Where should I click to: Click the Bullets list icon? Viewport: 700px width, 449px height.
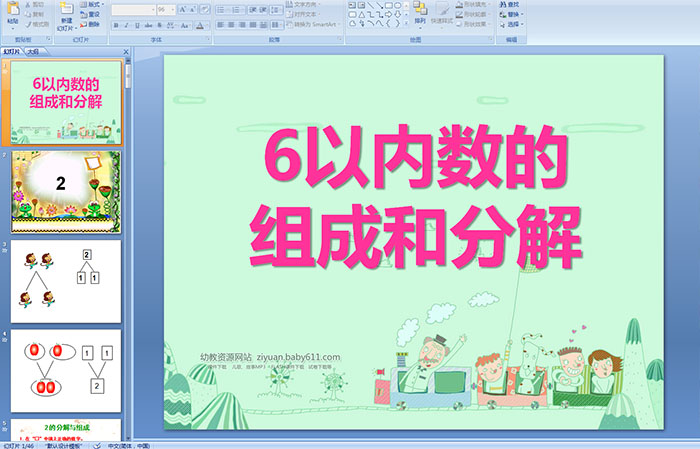click(x=221, y=10)
